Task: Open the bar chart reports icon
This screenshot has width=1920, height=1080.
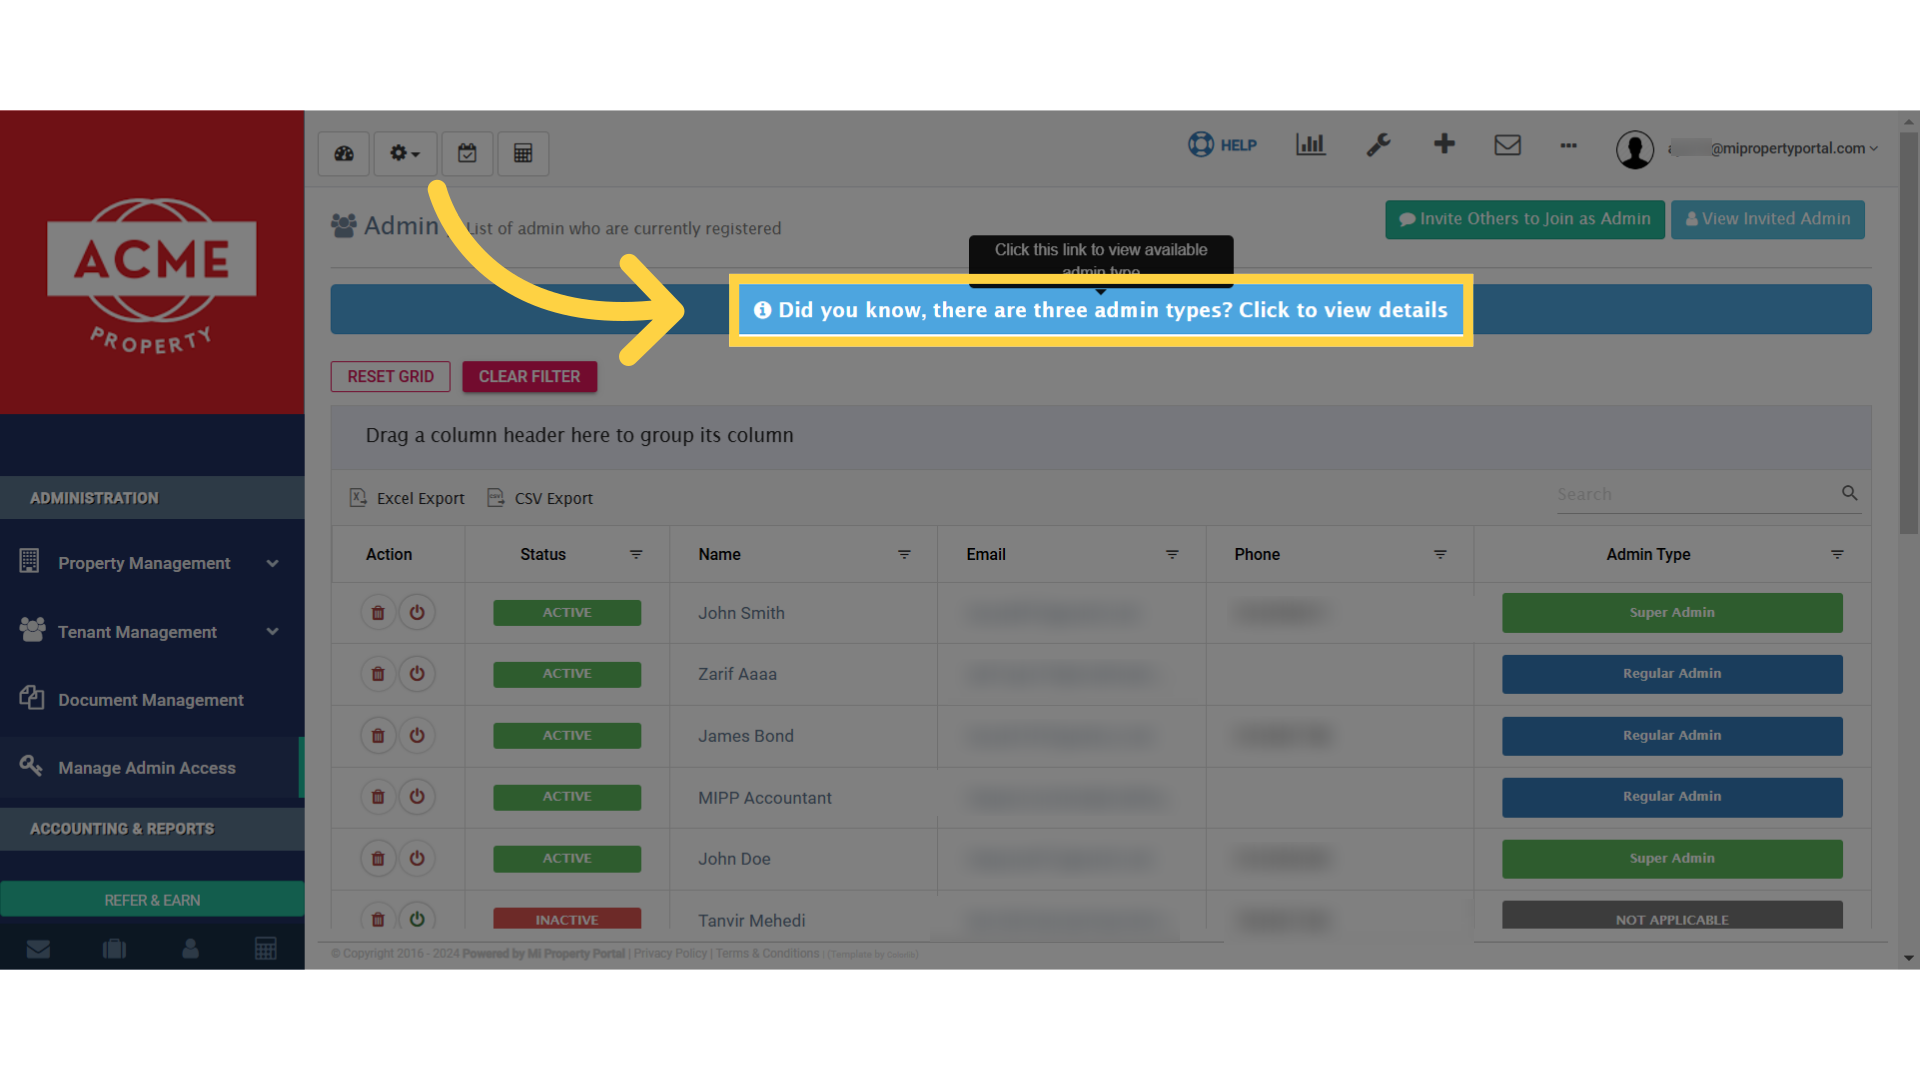Action: coord(1310,145)
